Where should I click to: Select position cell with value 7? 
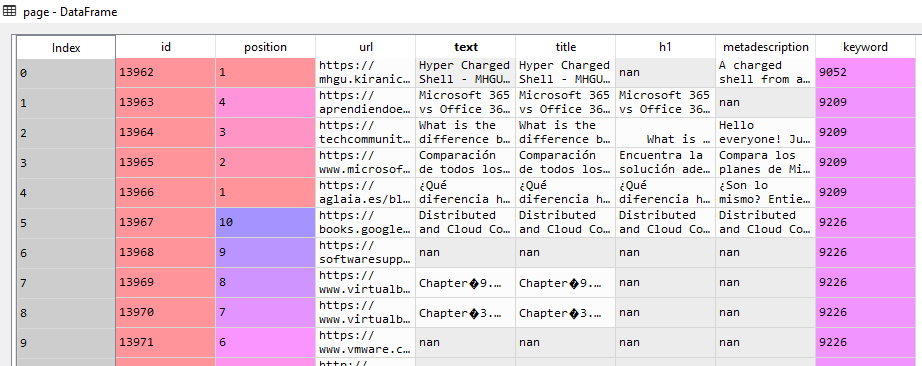pos(266,313)
